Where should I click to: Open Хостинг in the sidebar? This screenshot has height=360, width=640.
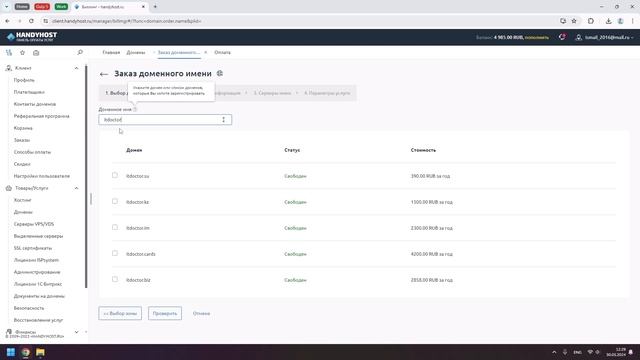[x=22, y=200]
